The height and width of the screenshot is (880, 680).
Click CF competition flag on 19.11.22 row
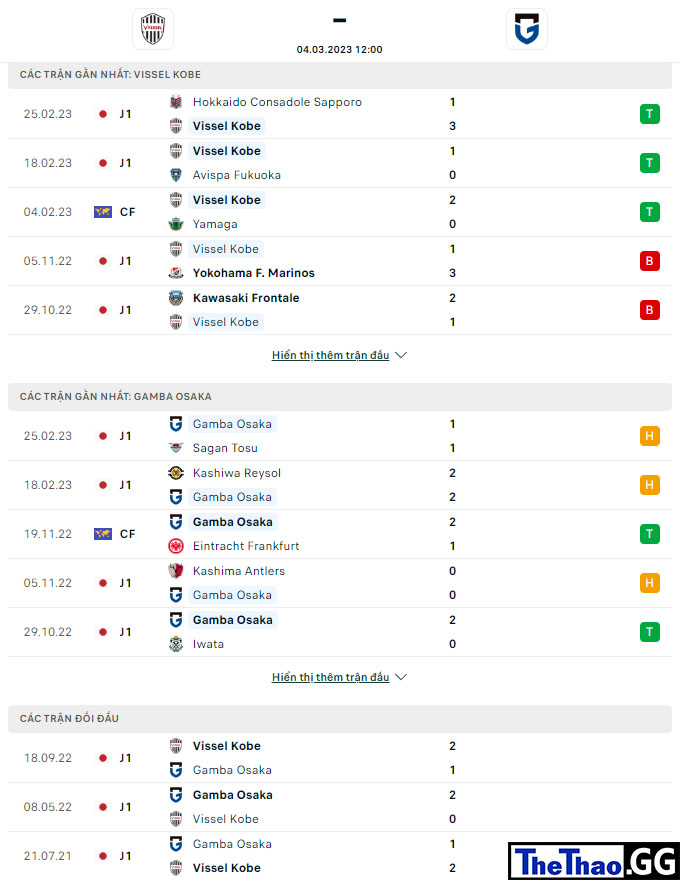[x=103, y=534]
